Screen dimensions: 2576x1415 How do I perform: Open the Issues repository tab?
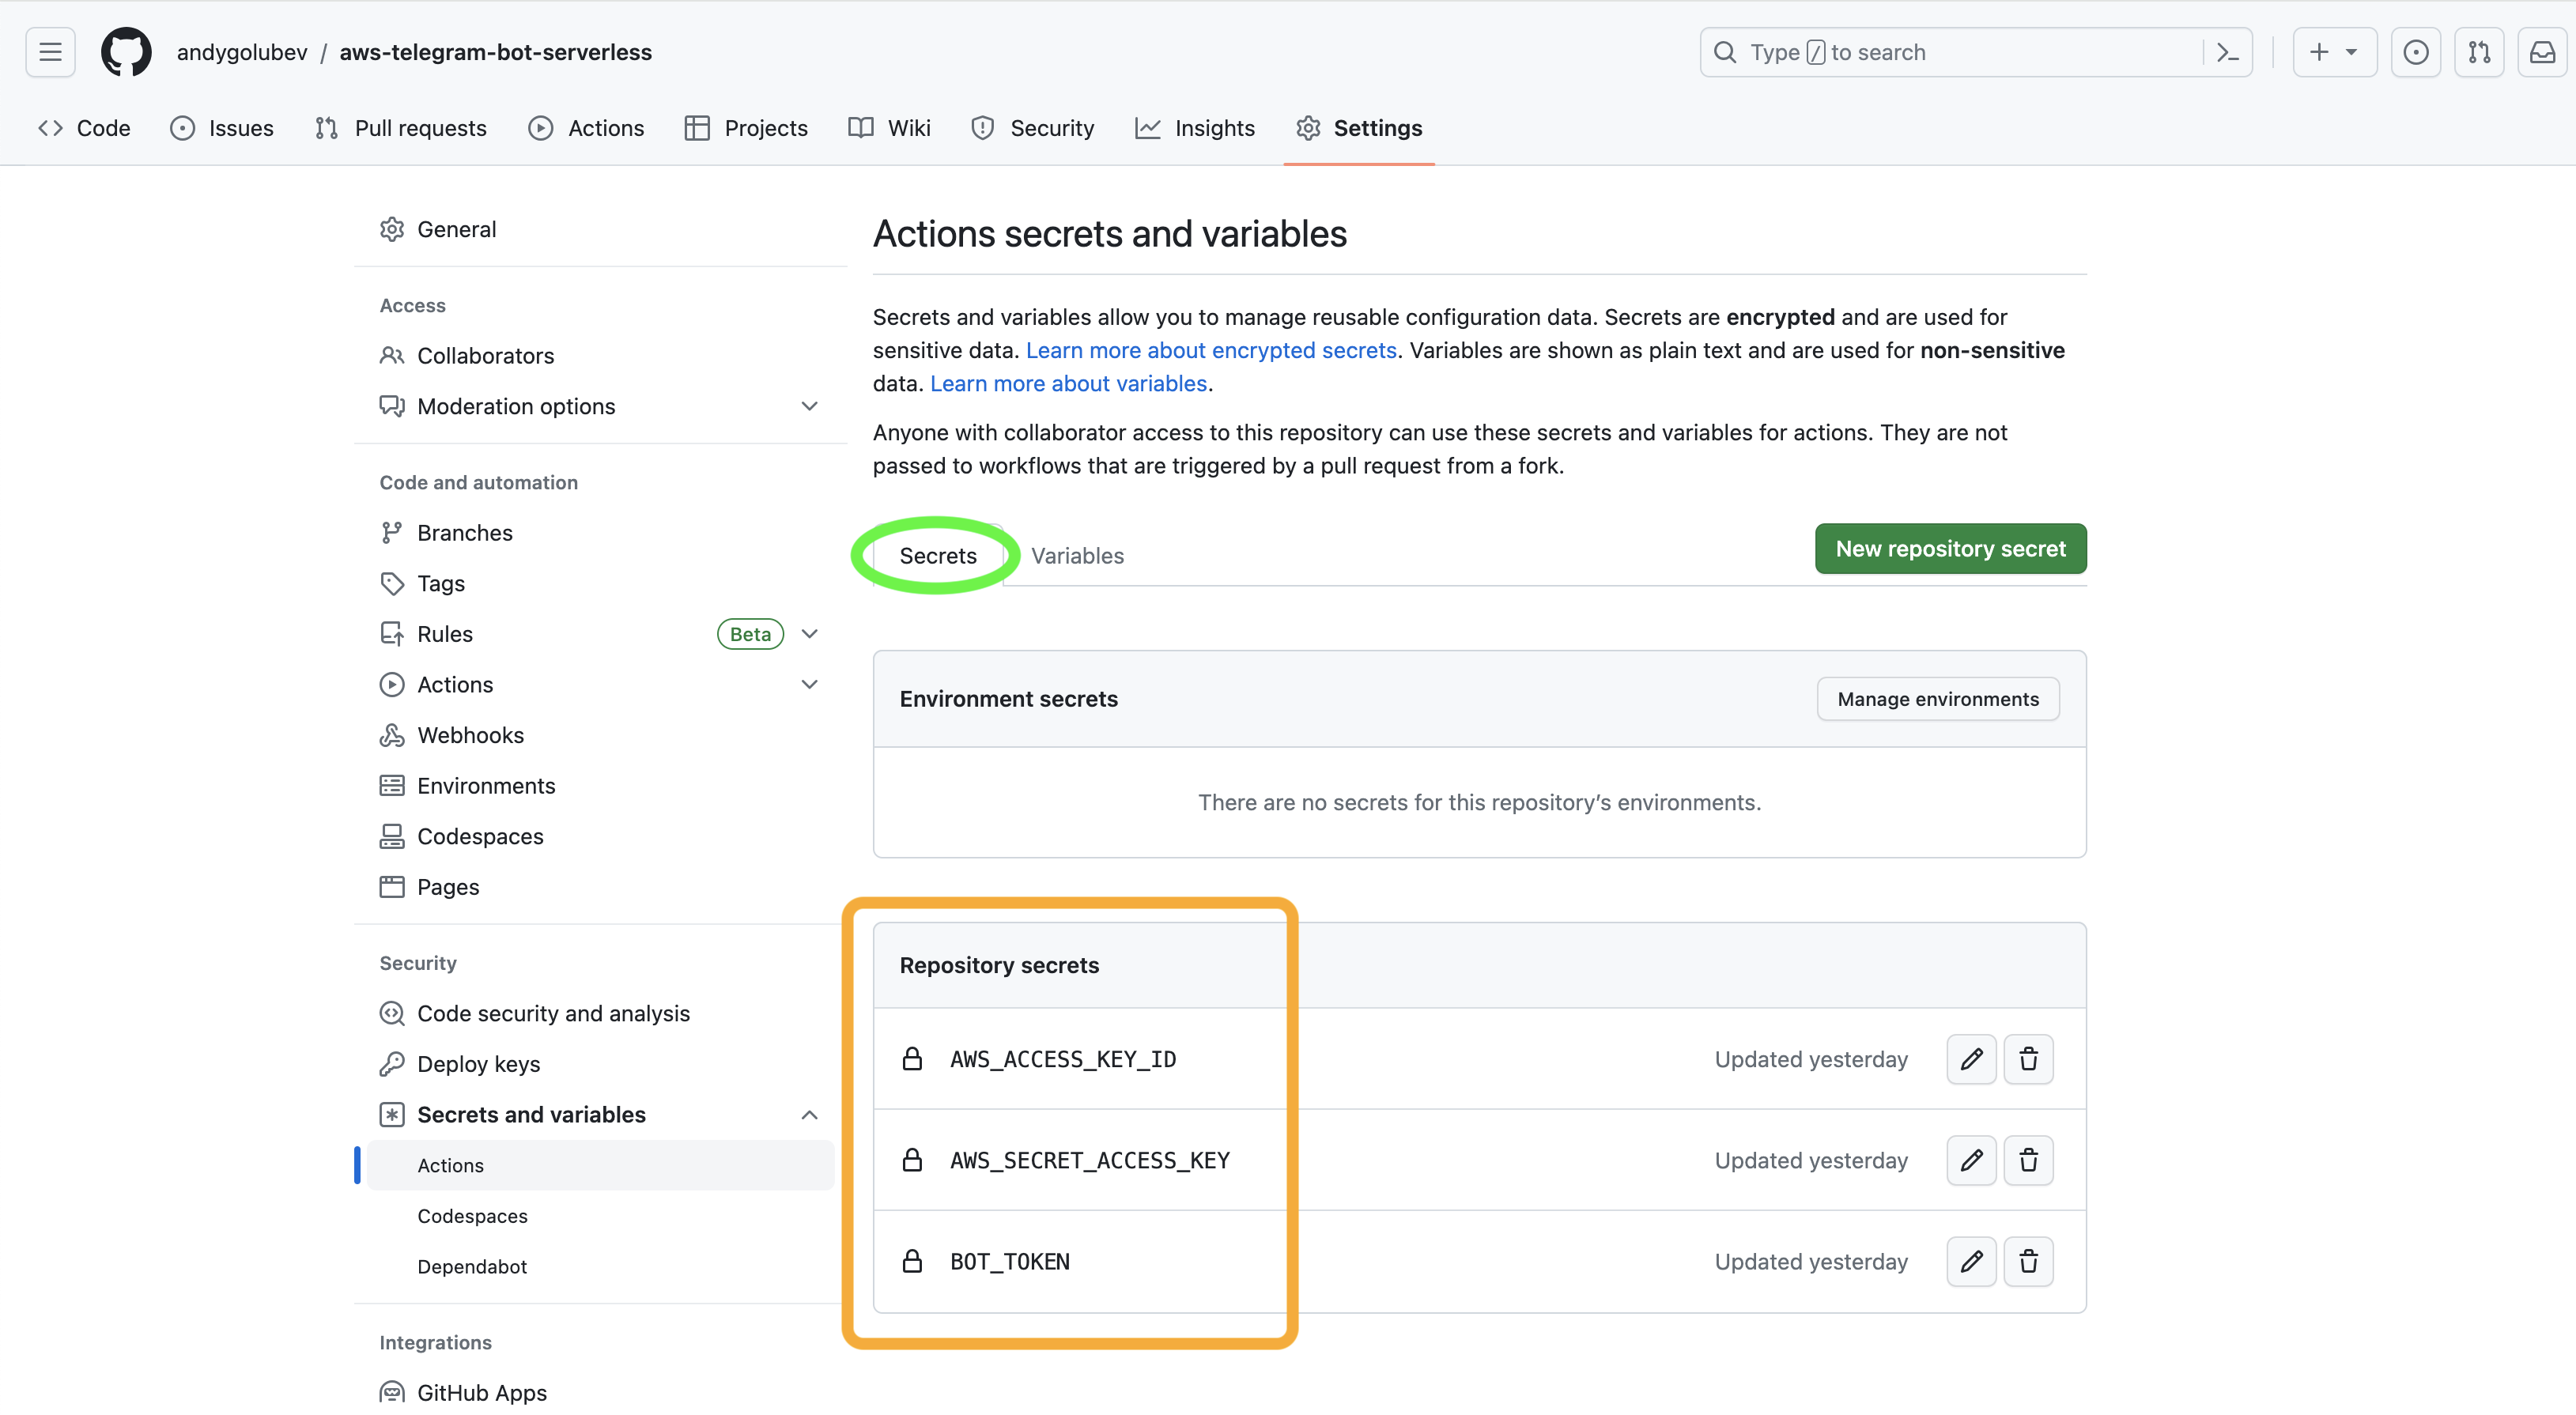(222, 128)
